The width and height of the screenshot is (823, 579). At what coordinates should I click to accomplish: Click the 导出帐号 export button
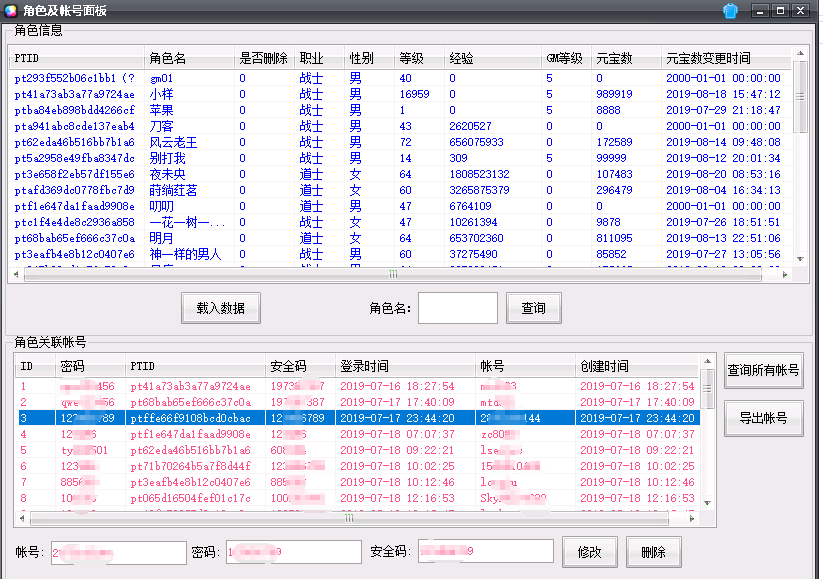[761, 419]
